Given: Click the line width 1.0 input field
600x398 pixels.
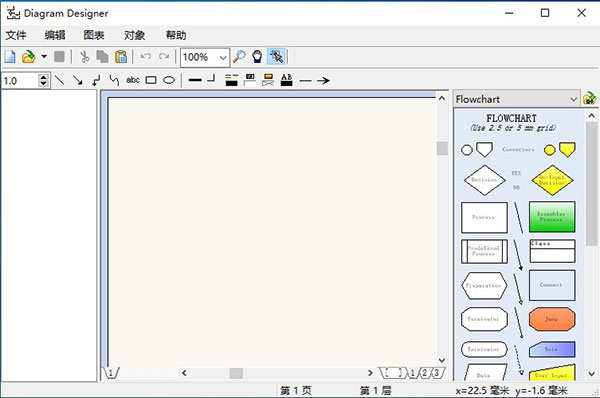Looking at the screenshot, I should (x=20, y=81).
